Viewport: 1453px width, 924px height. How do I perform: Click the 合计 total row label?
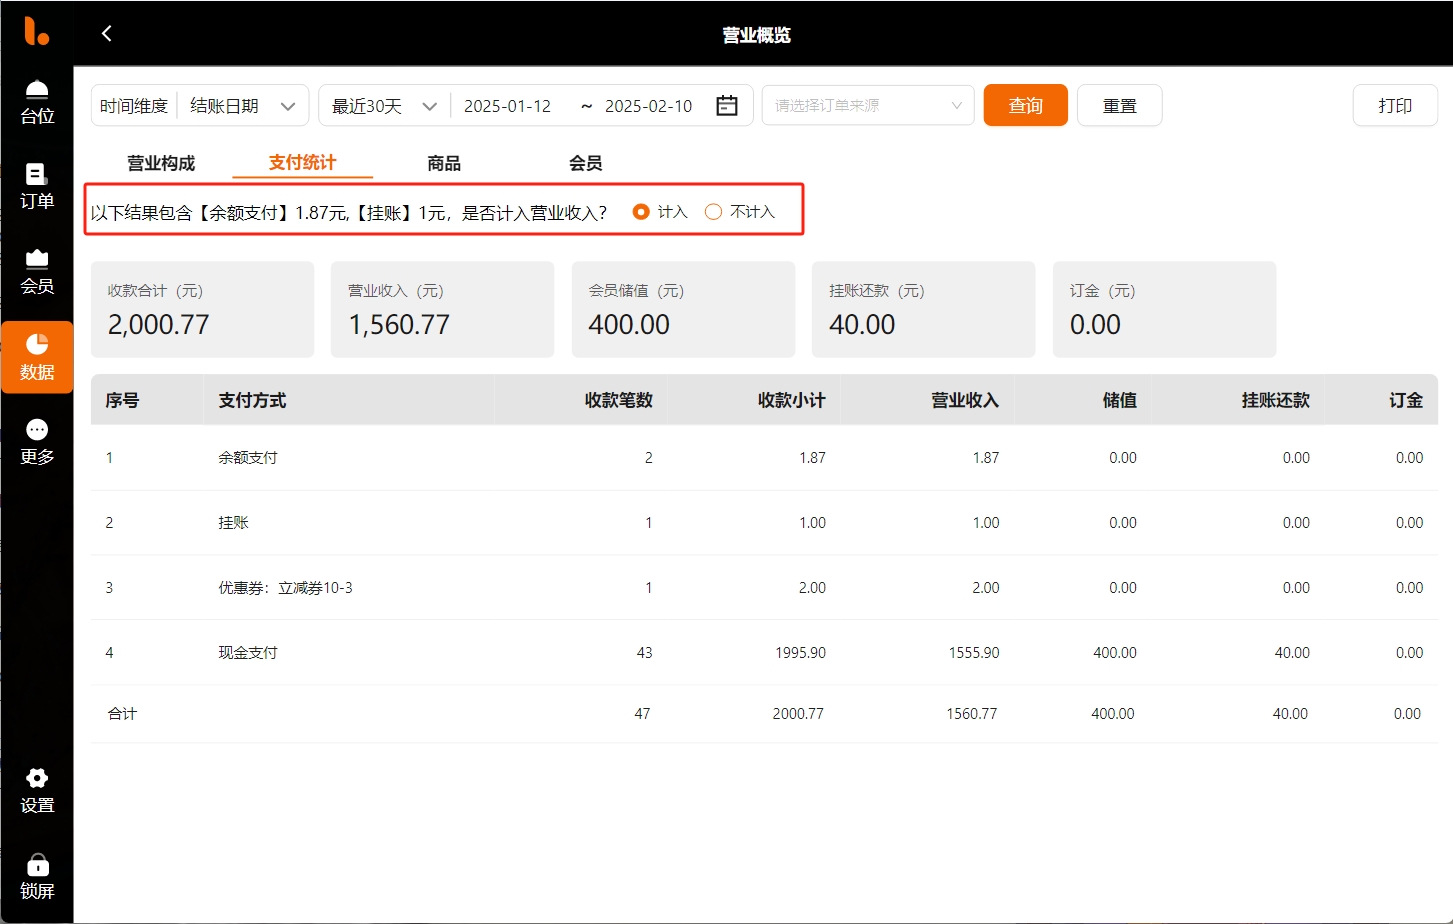click(122, 714)
